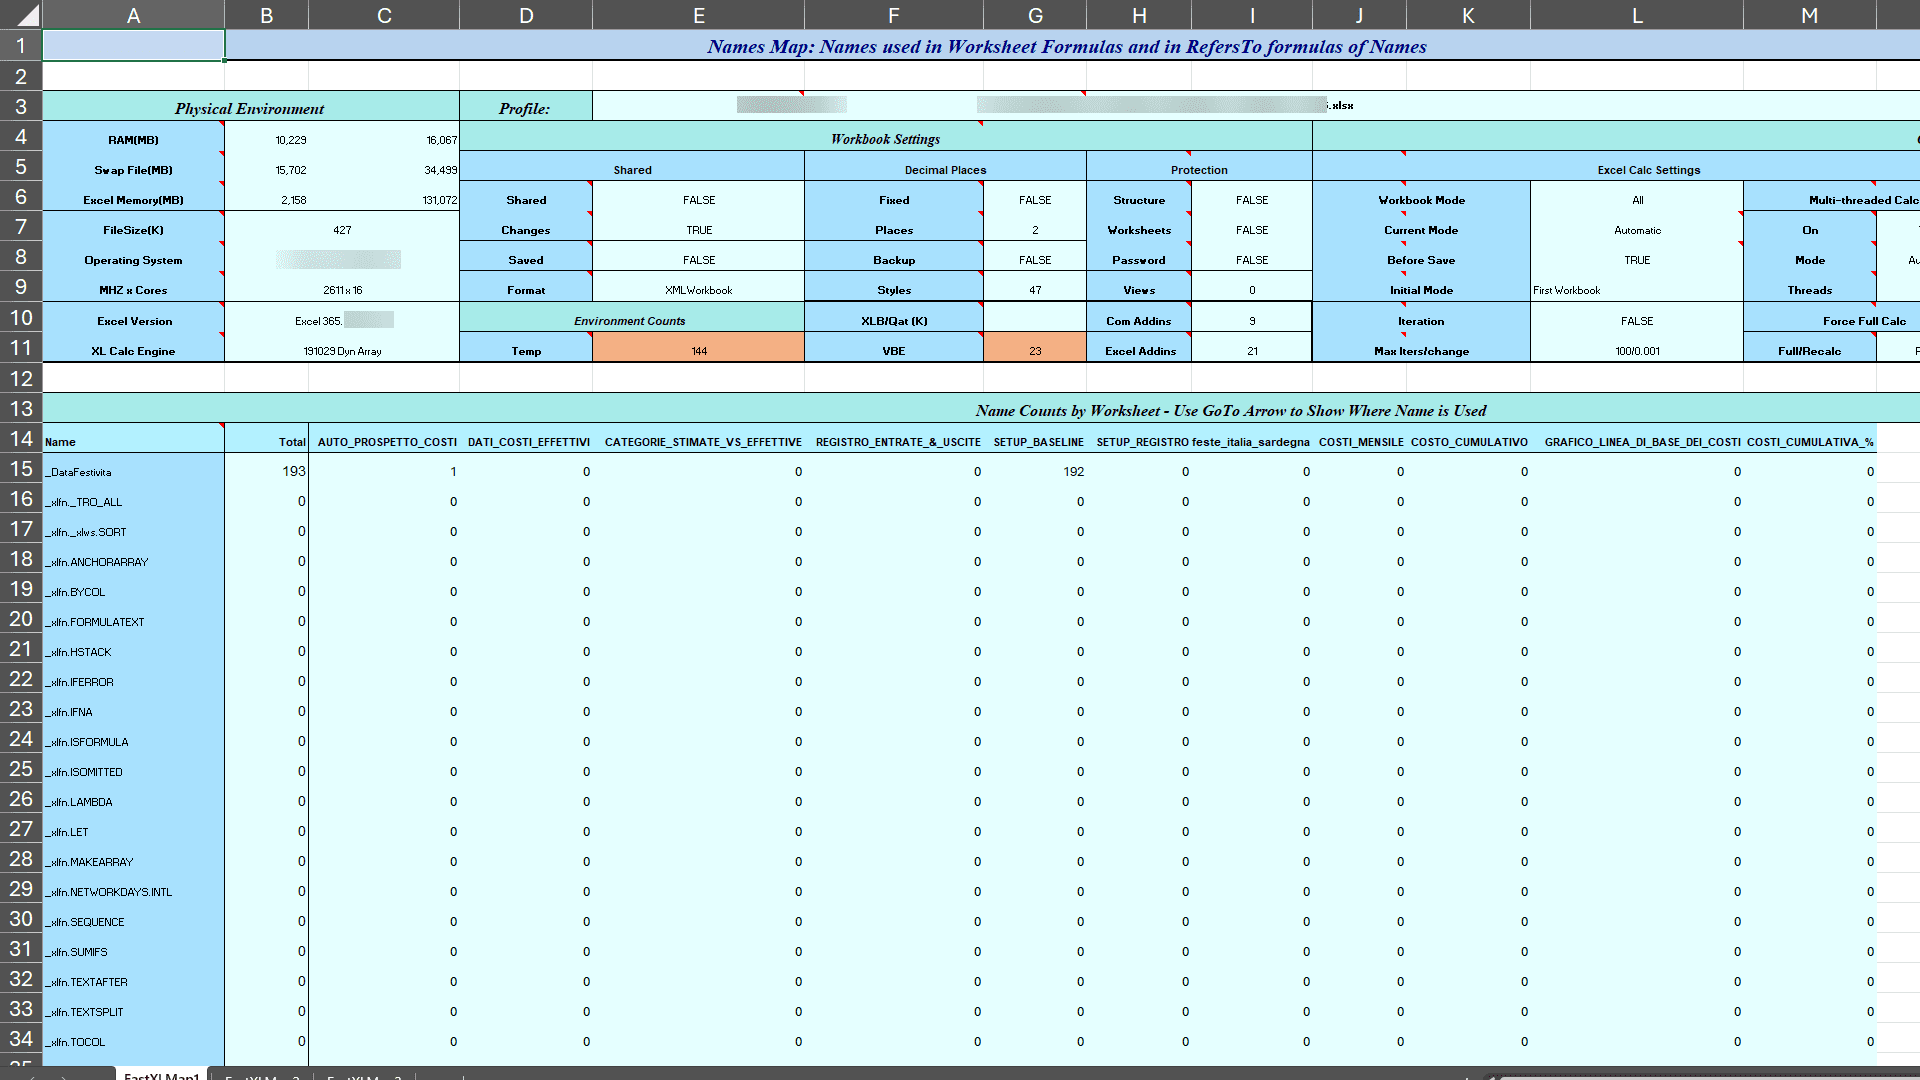Select the active FastXLMap1 sheet tab

coord(162,1075)
